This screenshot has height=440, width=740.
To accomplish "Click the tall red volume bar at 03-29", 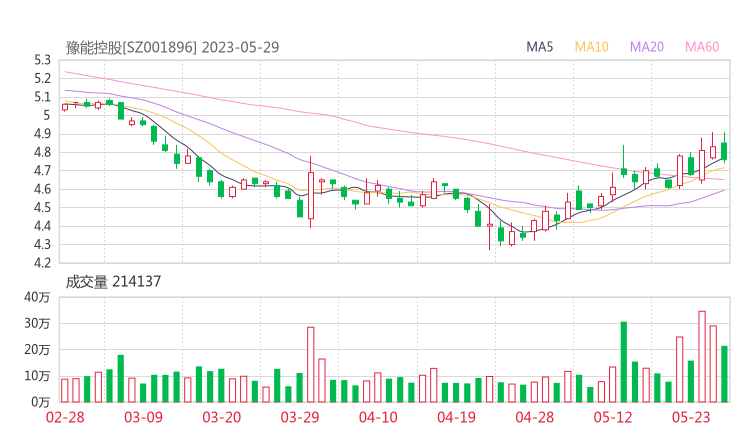I will 311,364.
